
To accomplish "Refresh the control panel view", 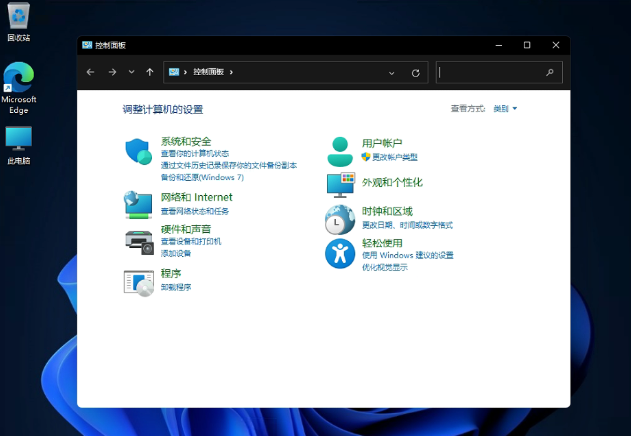I will (416, 72).
